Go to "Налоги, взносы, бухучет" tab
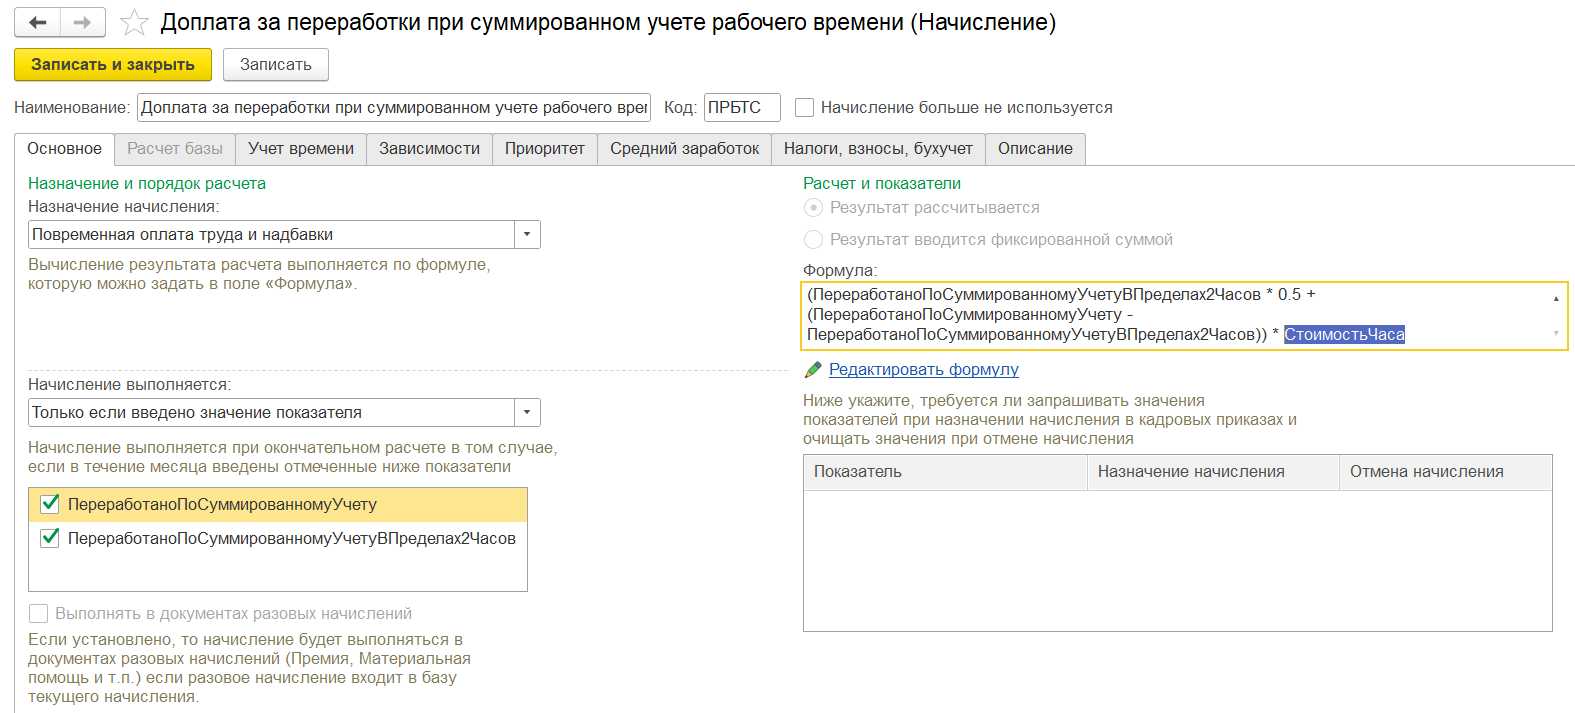 877,149
